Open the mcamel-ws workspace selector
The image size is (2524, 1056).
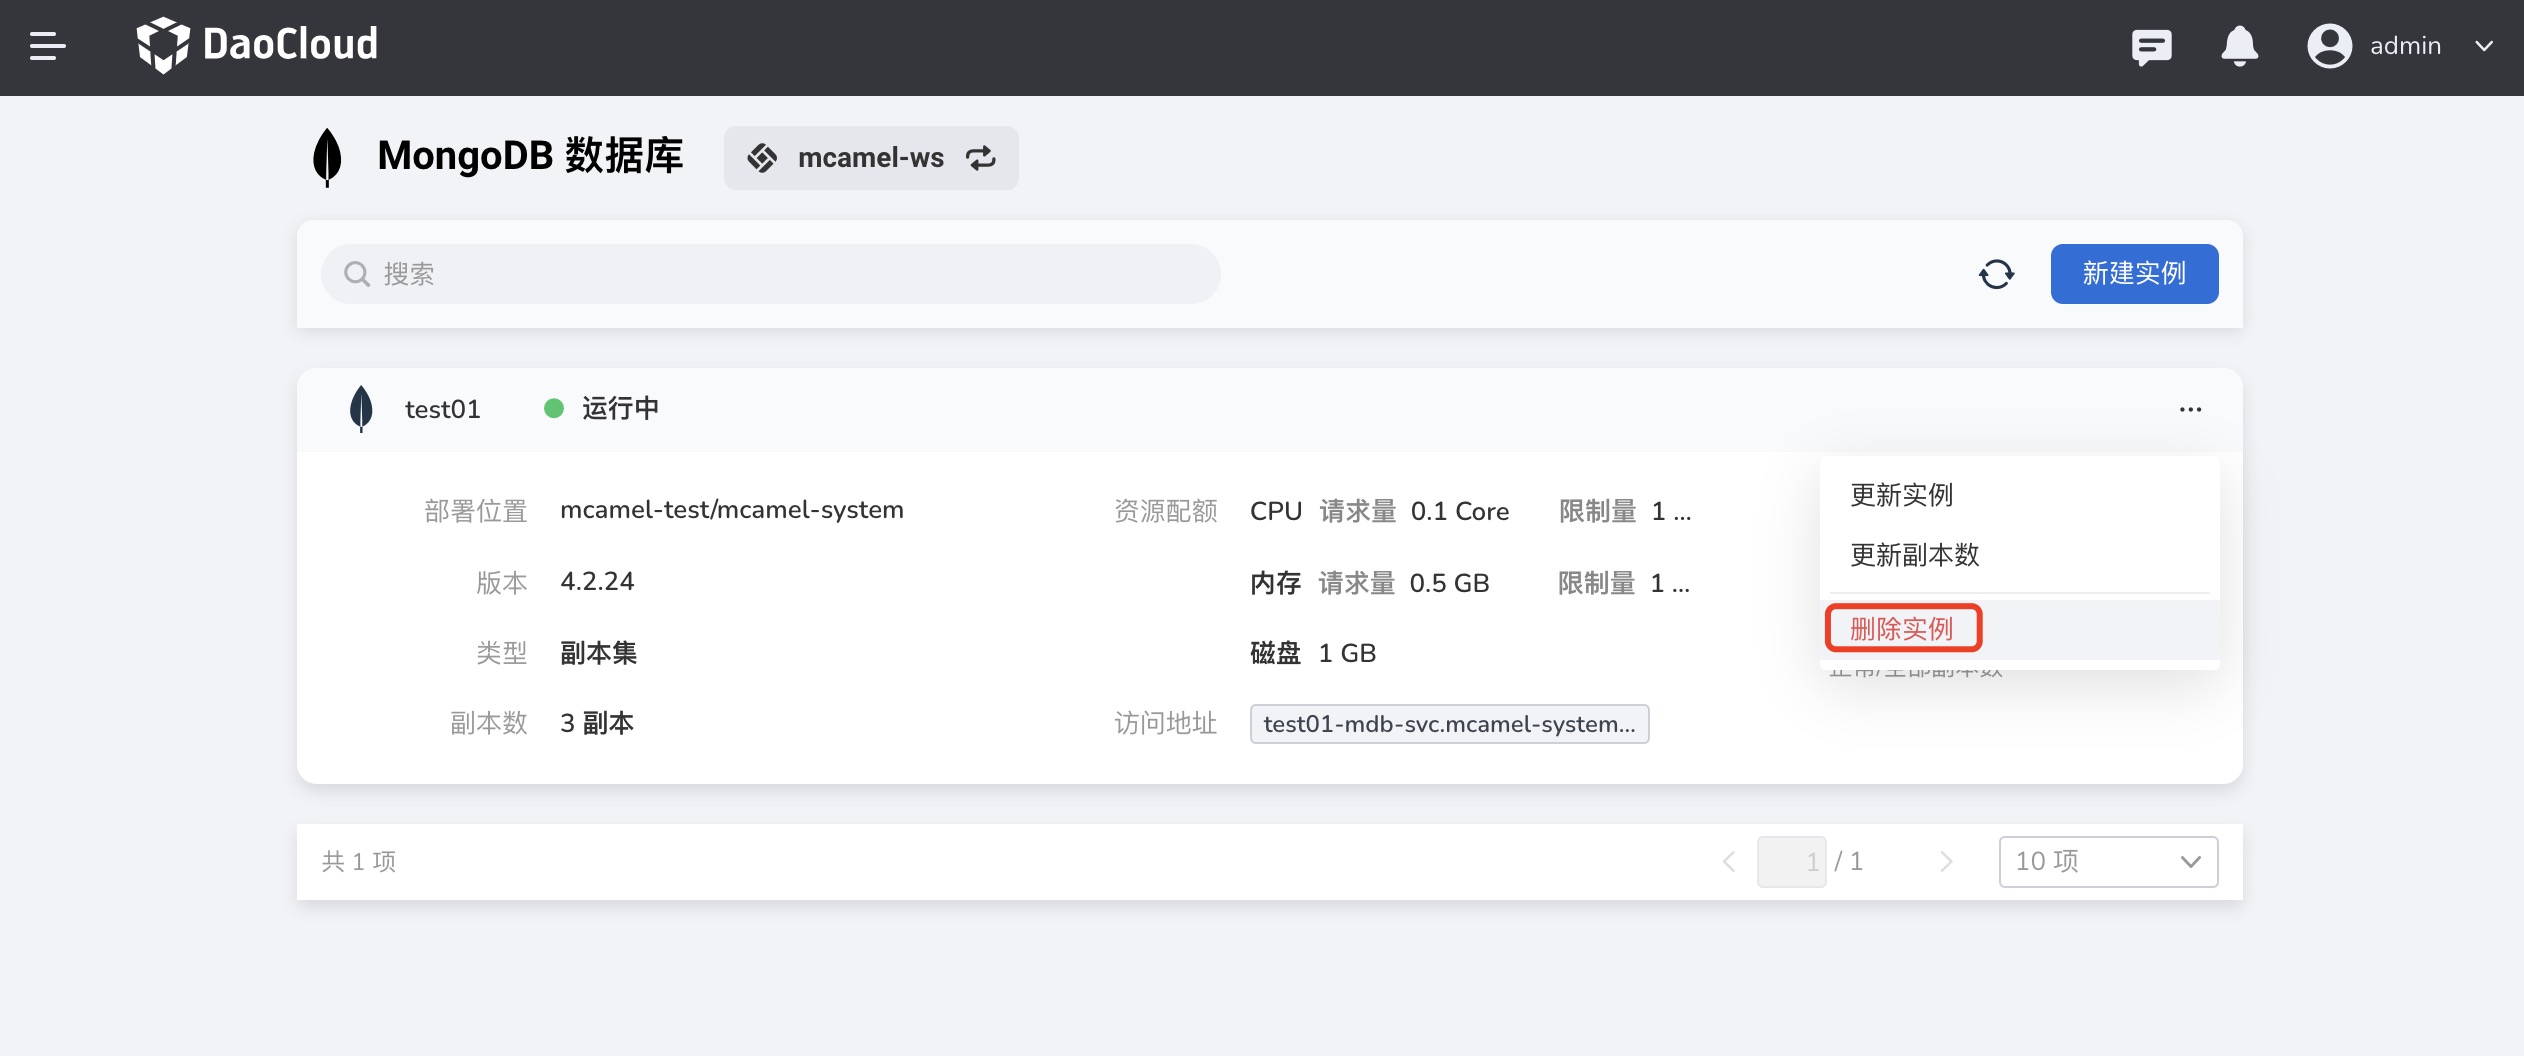pyautogui.click(x=871, y=158)
